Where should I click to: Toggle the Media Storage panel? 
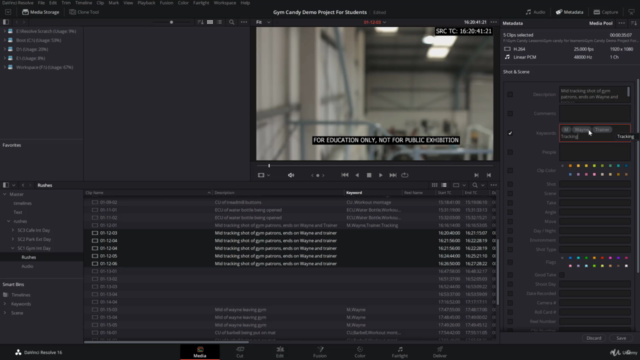(x=40, y=12)
